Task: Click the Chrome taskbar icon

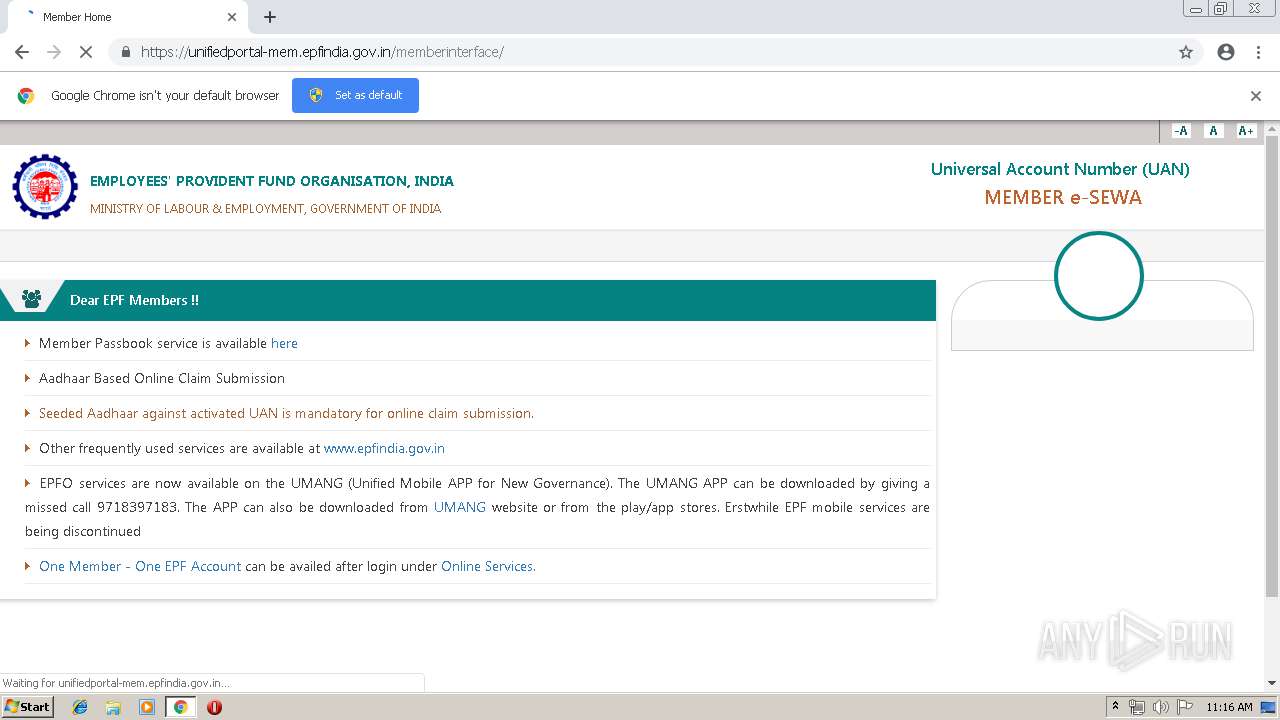Action: tap(180, 707)
